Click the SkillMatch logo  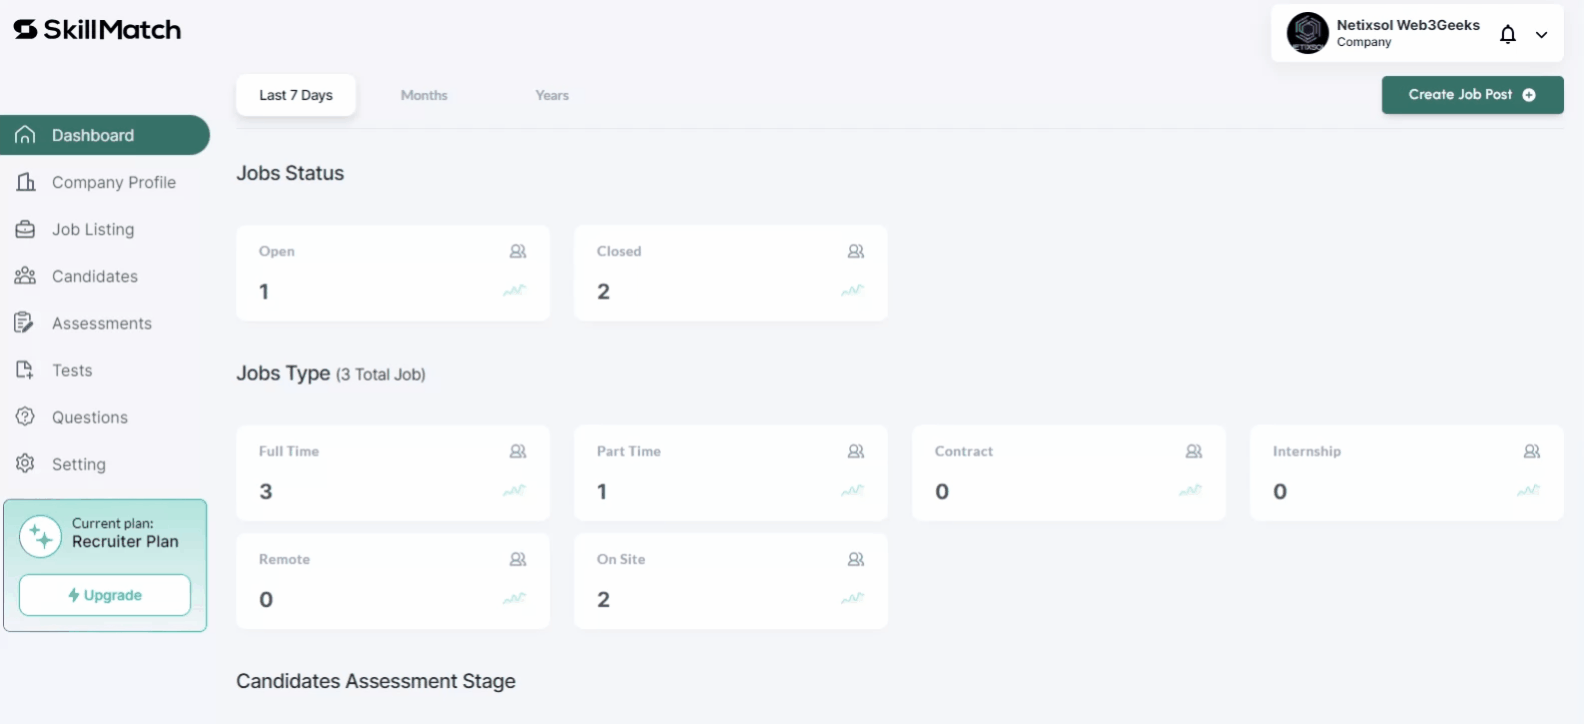tap(97, 30)
